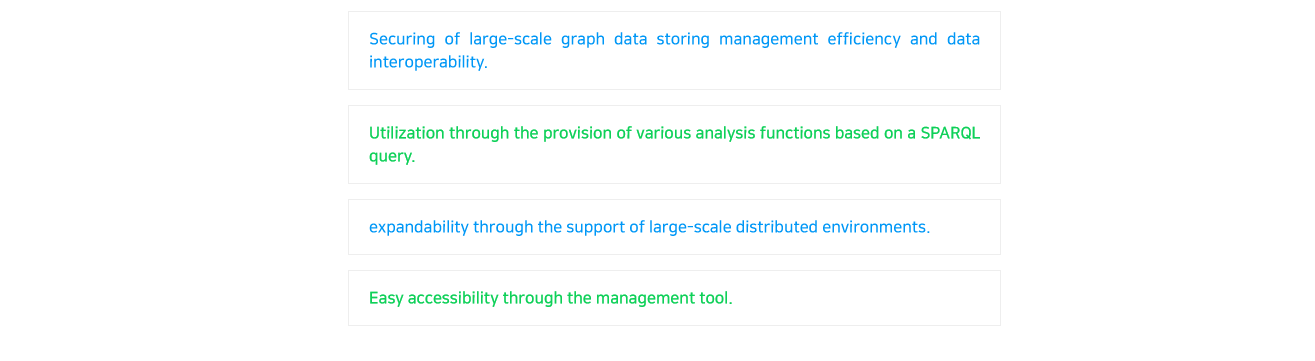Click the word 'interoperability.' in blue text
The image size is (1315, 361).
click(428, 62)
